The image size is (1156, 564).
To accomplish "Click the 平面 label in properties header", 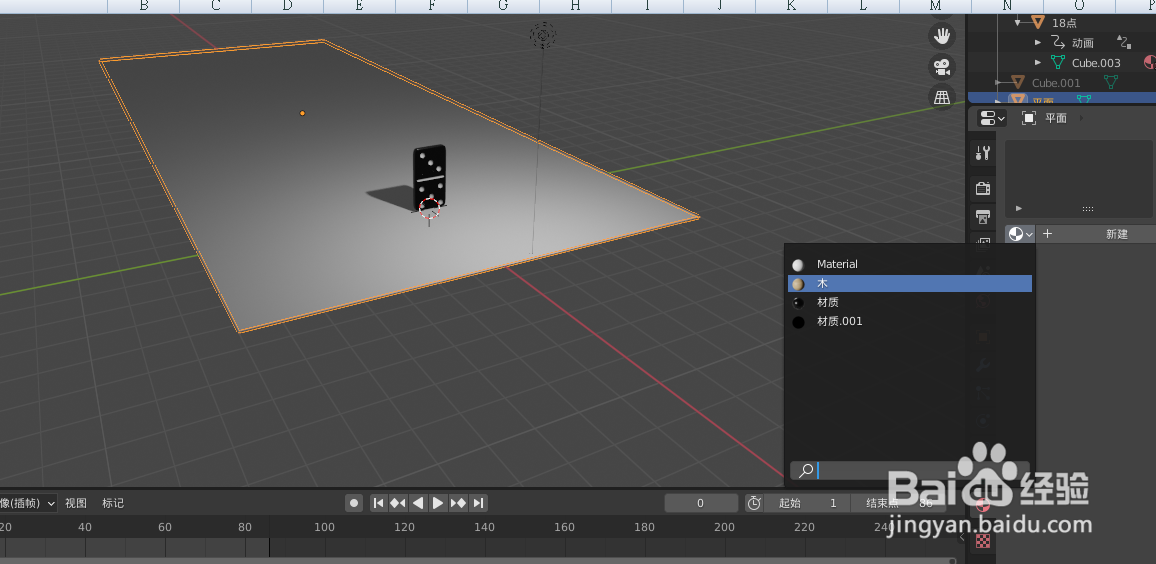I will [x=1056, y=118].
